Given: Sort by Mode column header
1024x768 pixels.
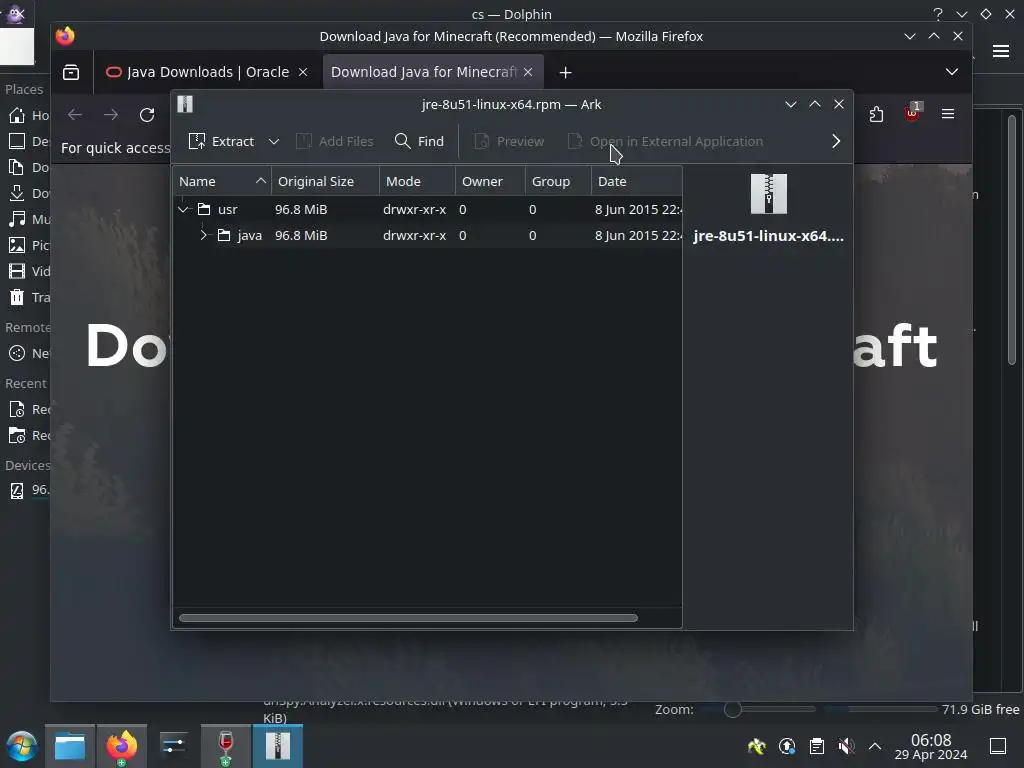Looking at the screenshot, I should [417, 182].
